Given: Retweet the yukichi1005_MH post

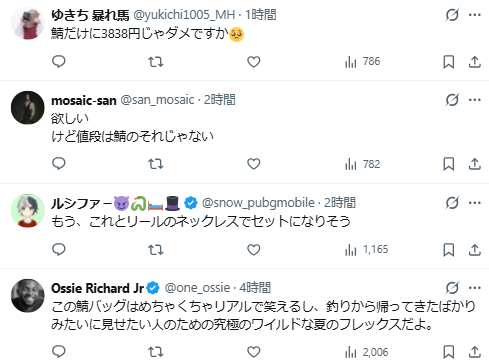Looking at the screenshot, I should pyautogui.click(x=156, y=62).
